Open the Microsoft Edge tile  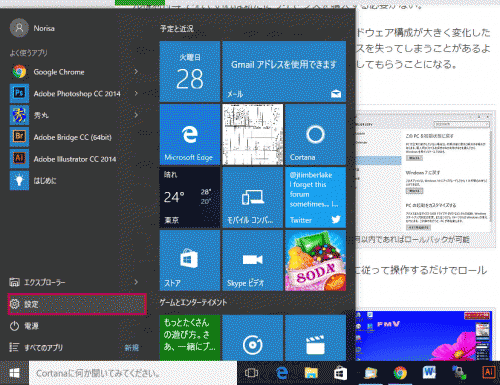[190, 134]
